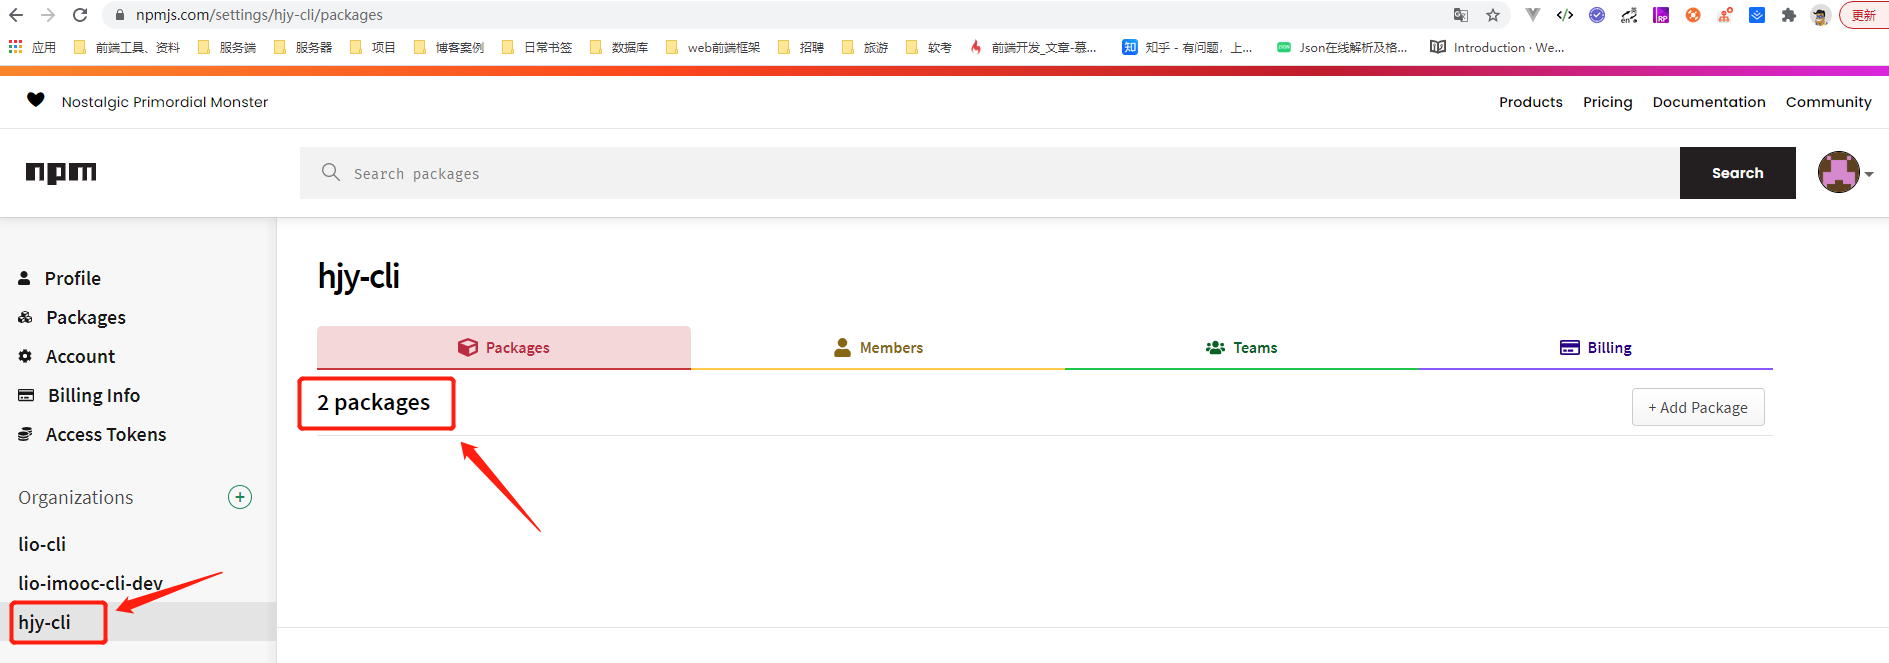Open the 项目 bookmark folder

click(x=373, y=47)
